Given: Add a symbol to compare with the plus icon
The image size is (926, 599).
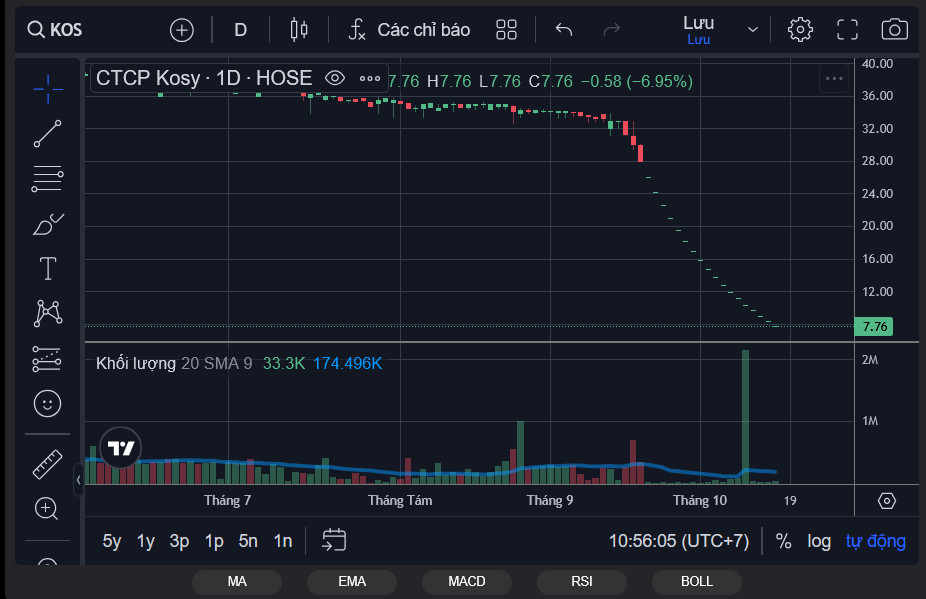Looking at the screenshot, I should 181,30.
